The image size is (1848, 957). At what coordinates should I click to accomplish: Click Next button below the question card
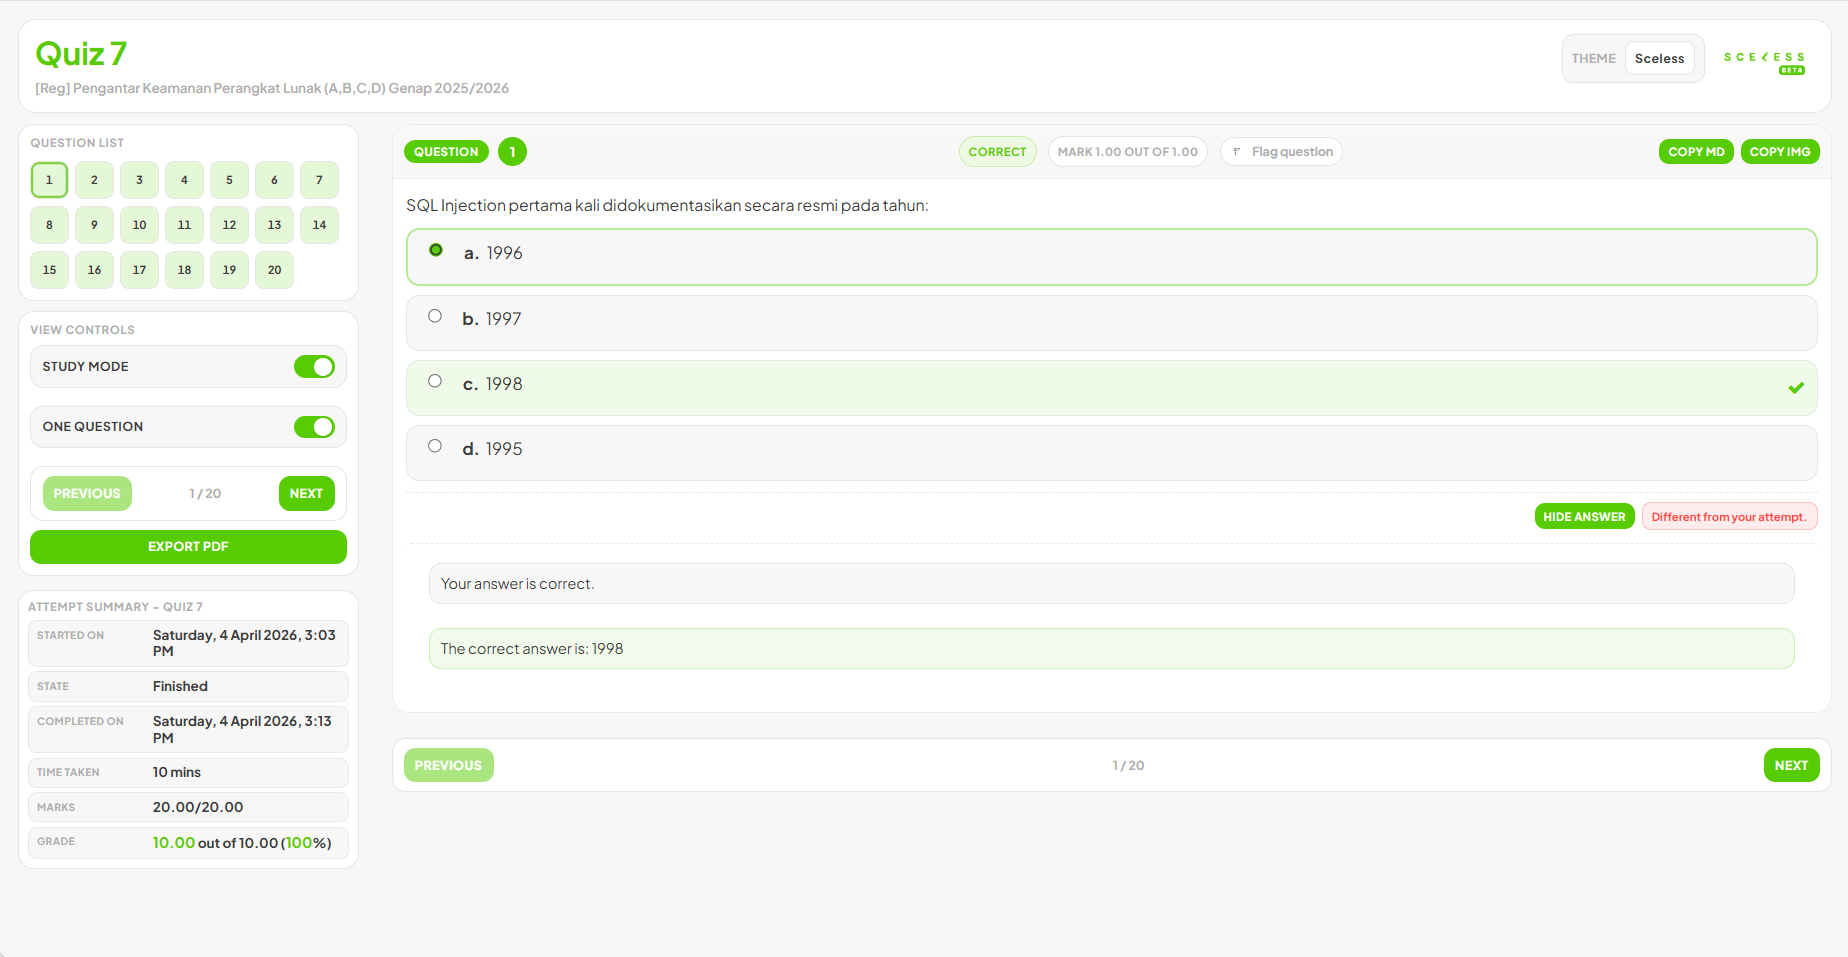[x=1791, y=765]
